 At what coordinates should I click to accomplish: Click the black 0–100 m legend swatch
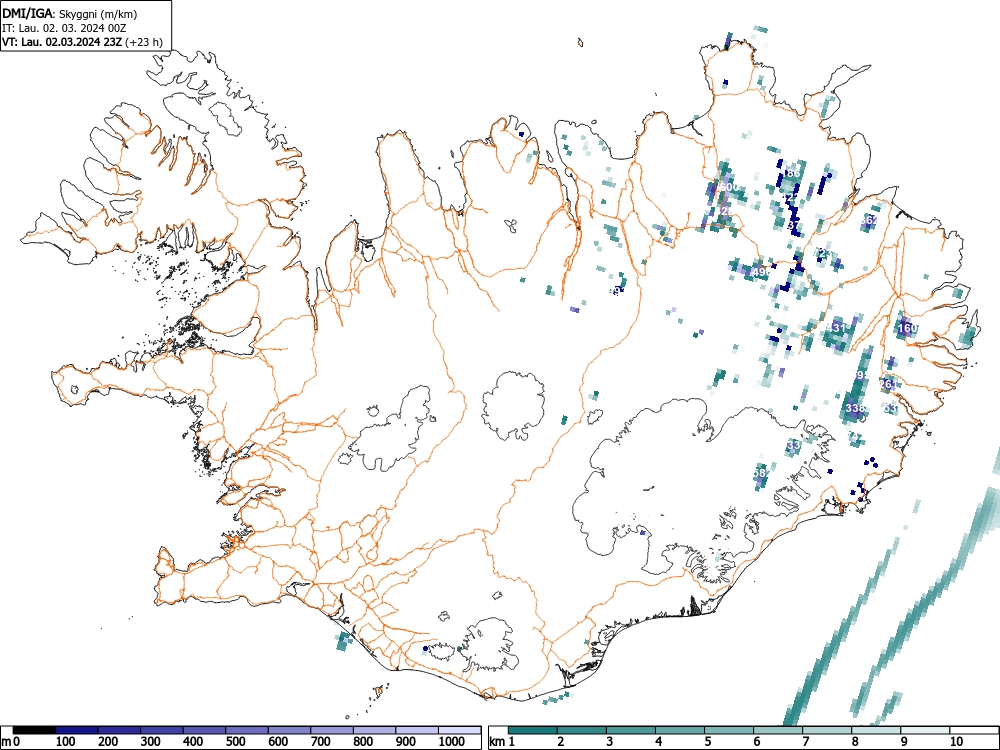coord(34,730)
